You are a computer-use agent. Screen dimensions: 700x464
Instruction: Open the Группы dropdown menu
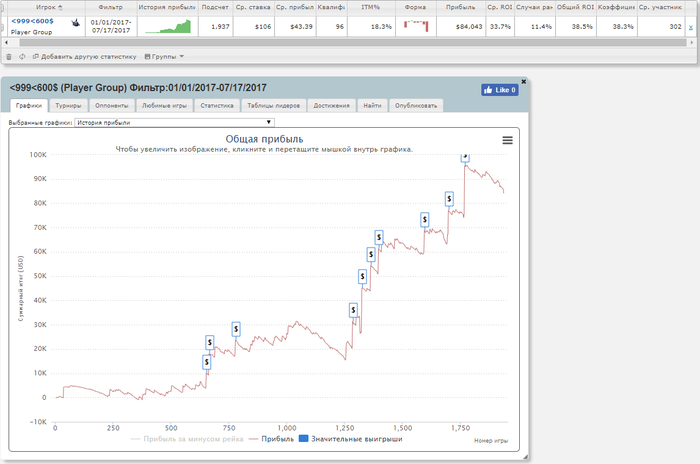[164, 57]
